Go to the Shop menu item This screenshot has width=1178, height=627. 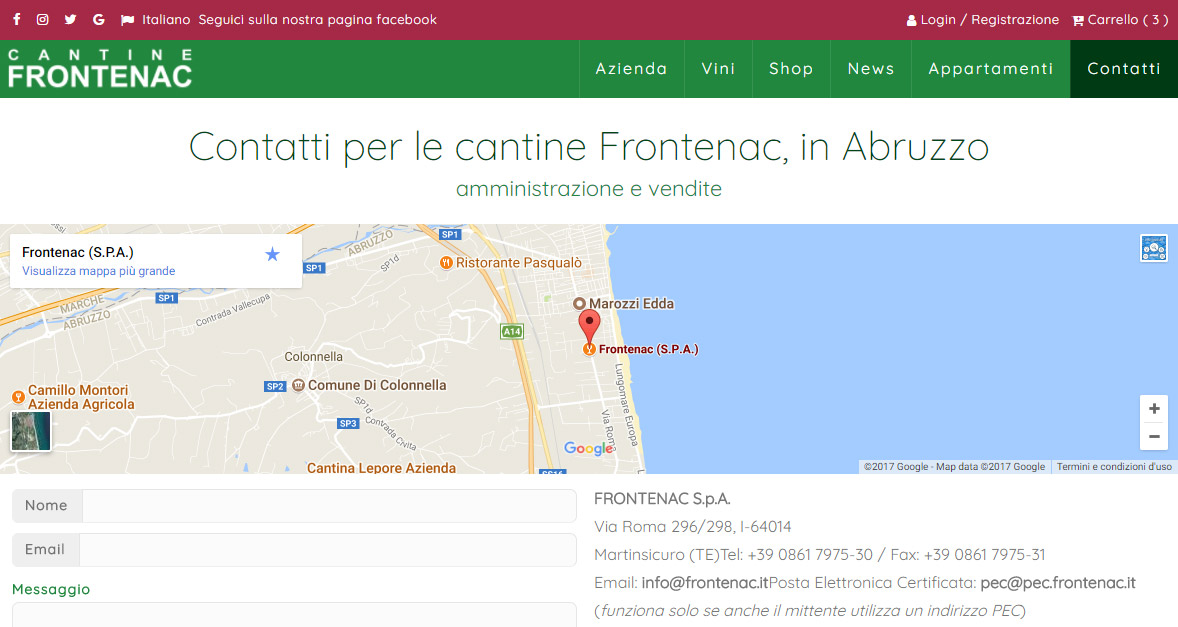[791, 69]
